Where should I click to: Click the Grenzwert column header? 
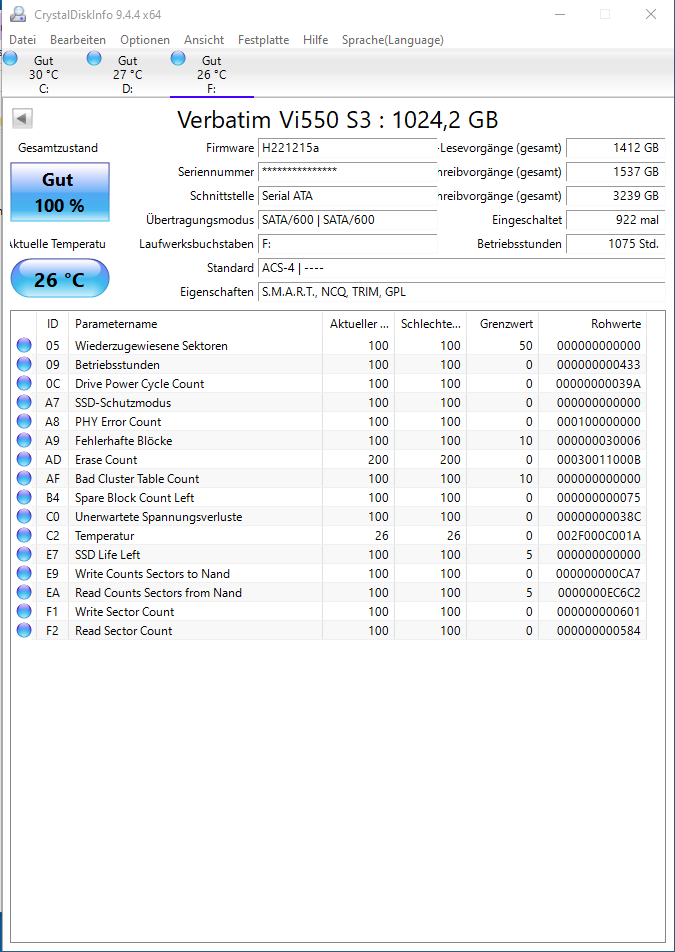[x=502, y=324]
